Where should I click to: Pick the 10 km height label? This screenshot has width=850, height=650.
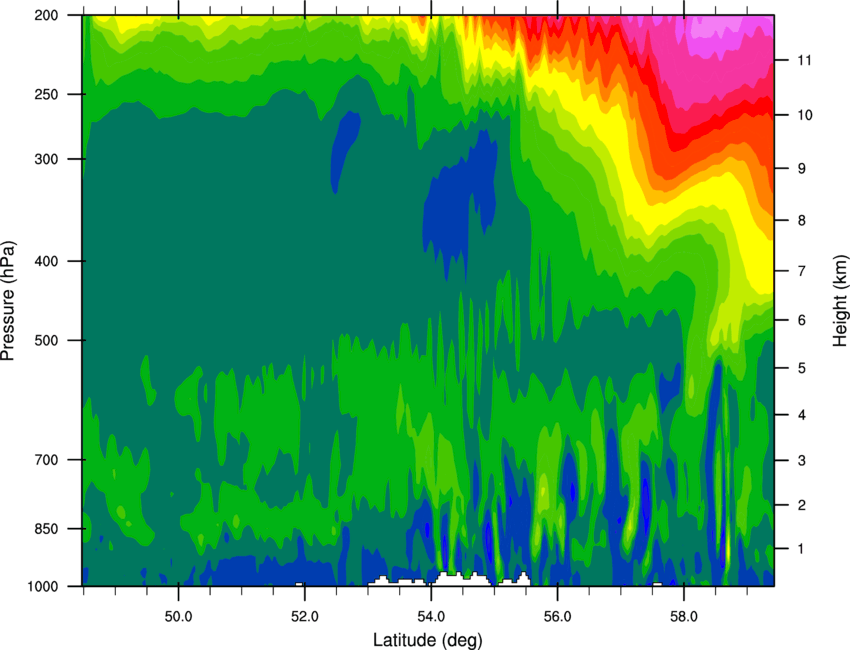point(804,115)
